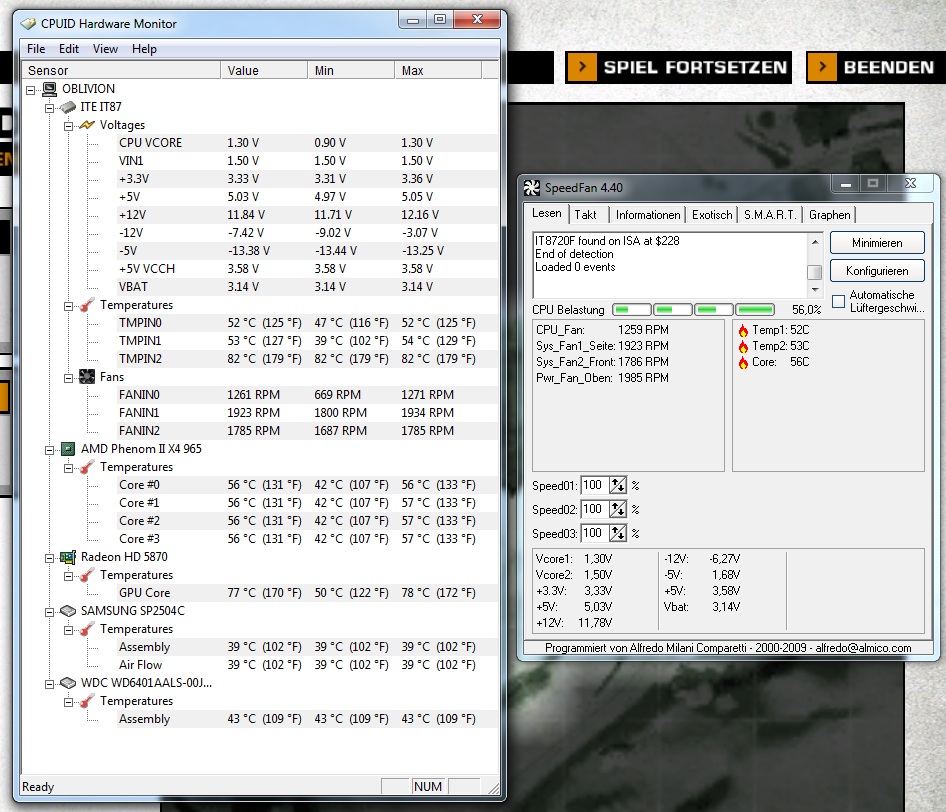The height and width of the screenshot is (812, 946).
Task: Enable Automatische Lüftergeschwindigkeit checkbox
Action: 839,301
